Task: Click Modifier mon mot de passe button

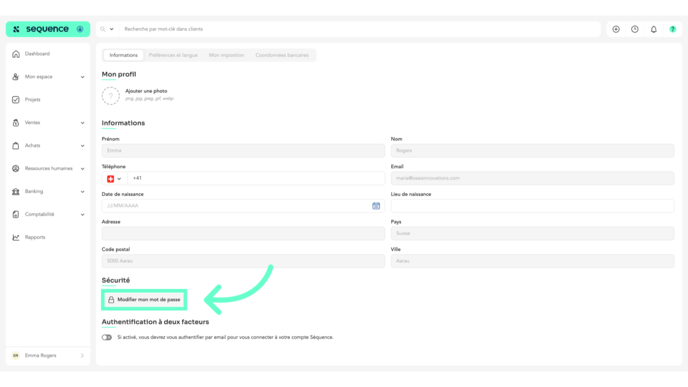Action: click(144, 300)
